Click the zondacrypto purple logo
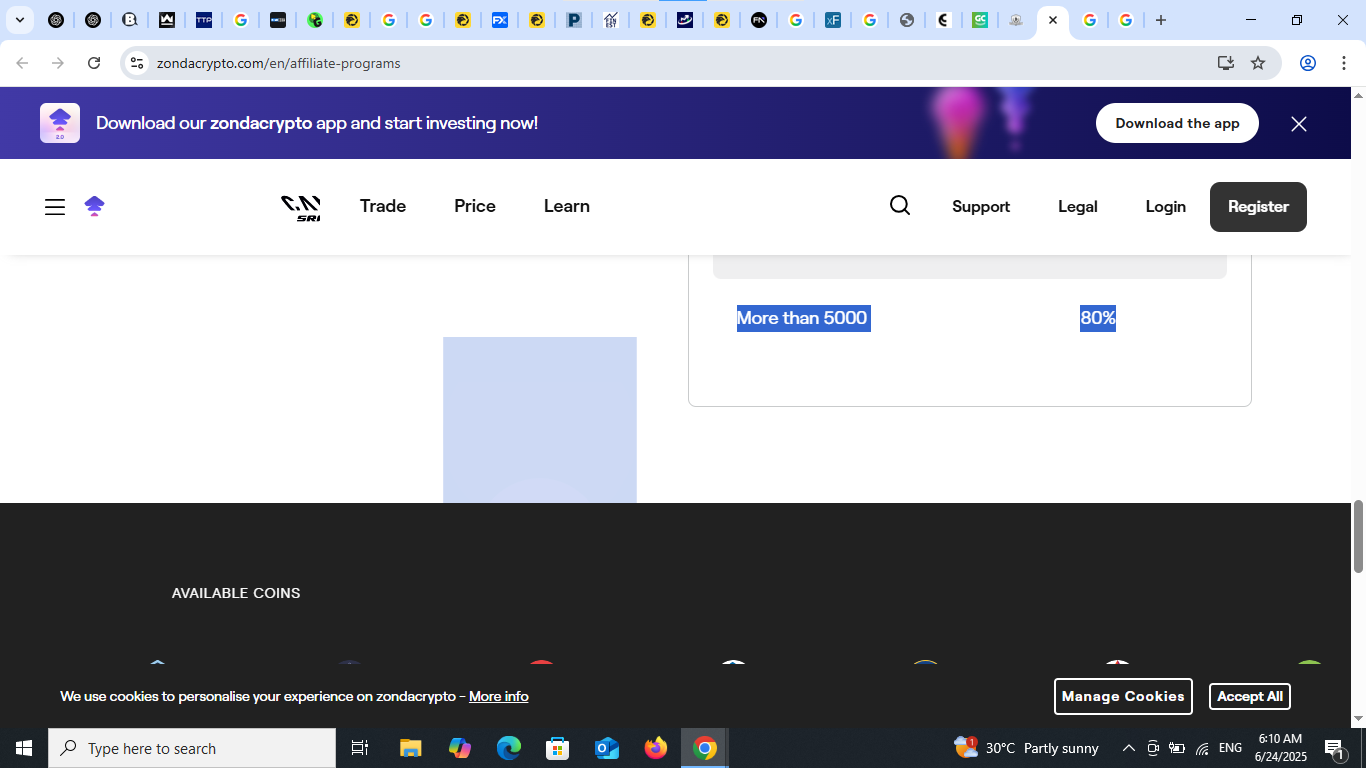Viewport: 1366px width, 768px height. click(94, 207)
